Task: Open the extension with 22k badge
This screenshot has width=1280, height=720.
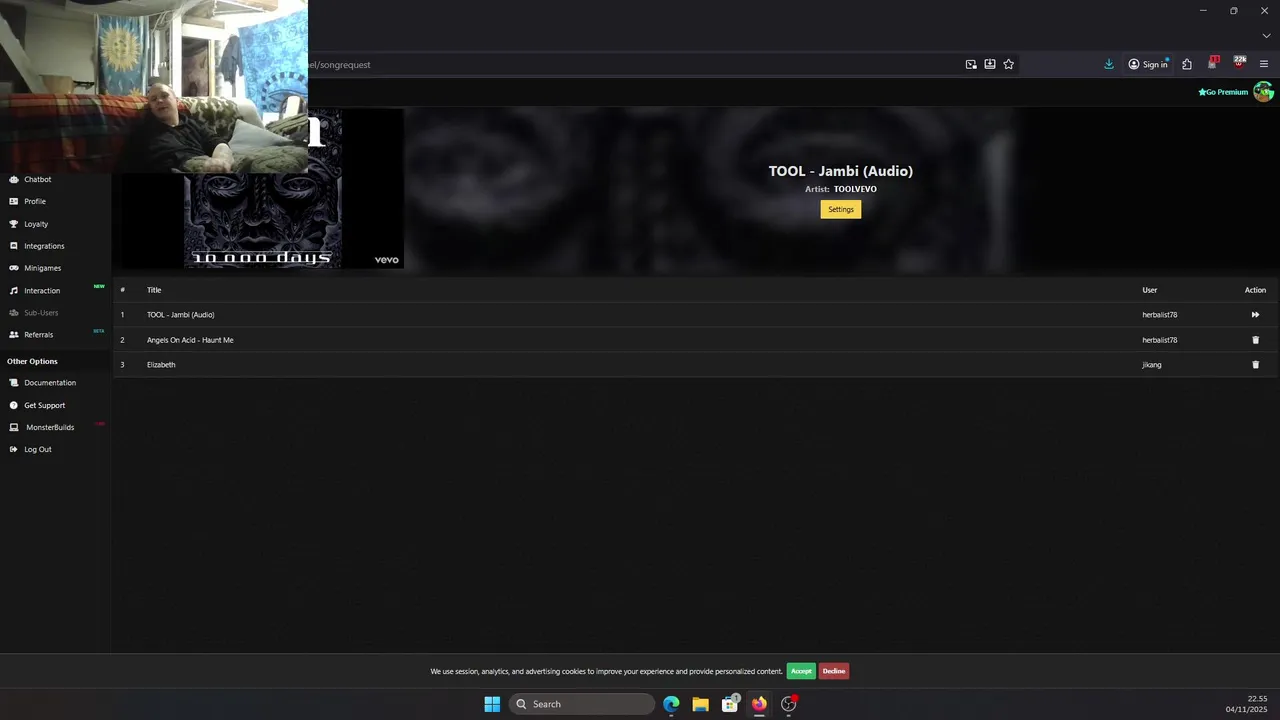Action: pyautogui.click(x=1239, y=63)
